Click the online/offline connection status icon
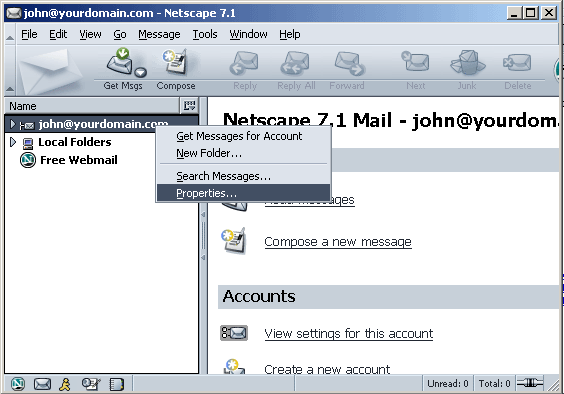Screen dimensions: 564x394 pos(530,383)
